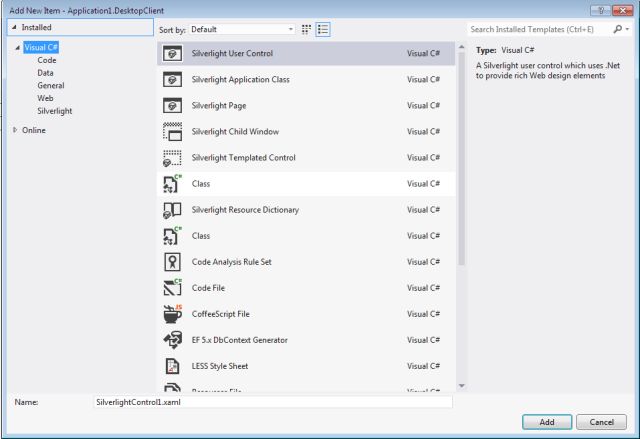This screenshot has height=439, width=640.
Task: Select the Silverlight Child Window text
Action: click(x=235, y=132)
